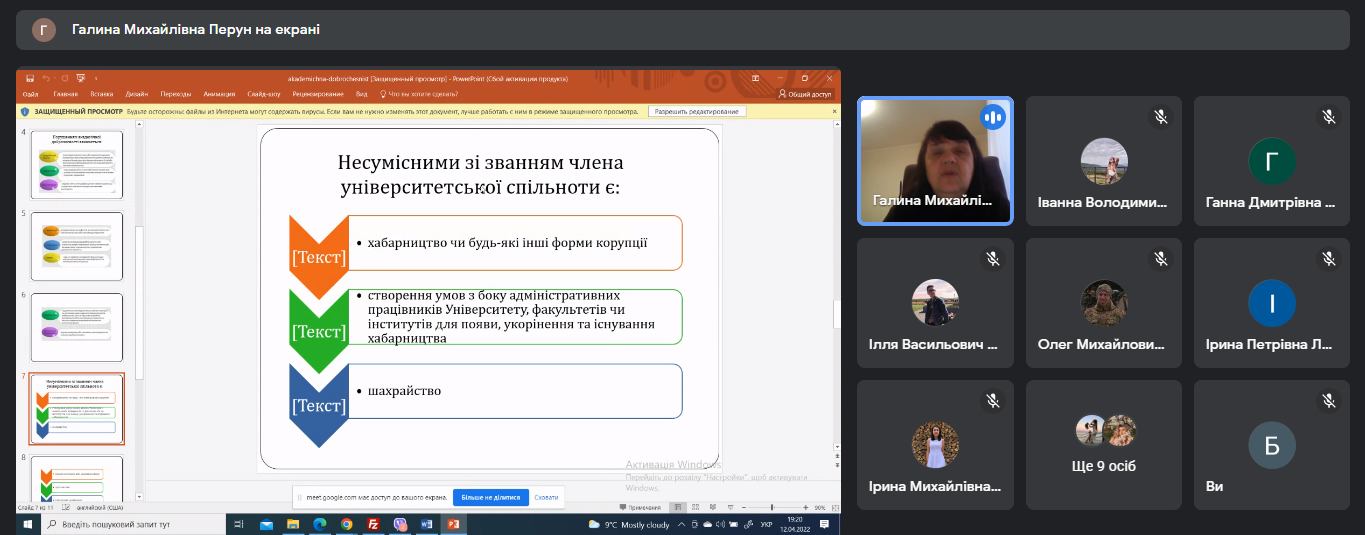Click the speaking indicator on Галина's tile
Viewport: 1365px width, 535px height.
[x=993, y=117]
